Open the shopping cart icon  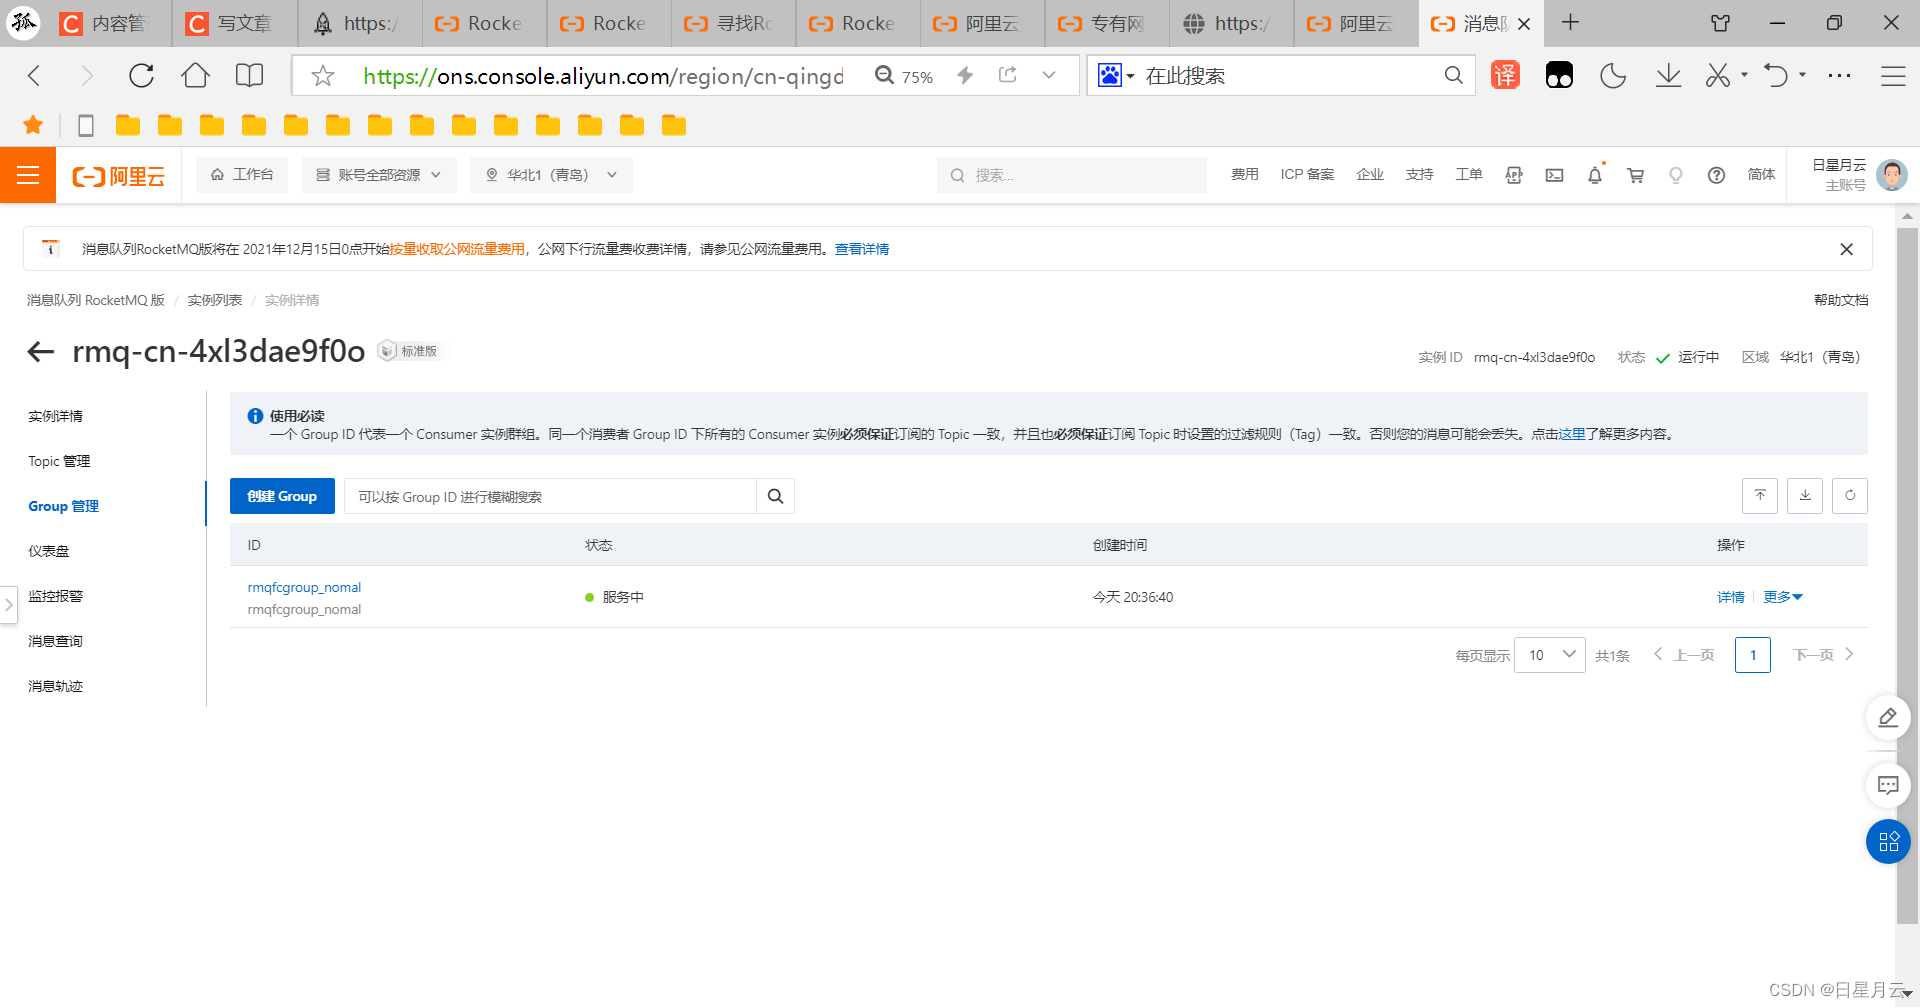coord(1636,175)
